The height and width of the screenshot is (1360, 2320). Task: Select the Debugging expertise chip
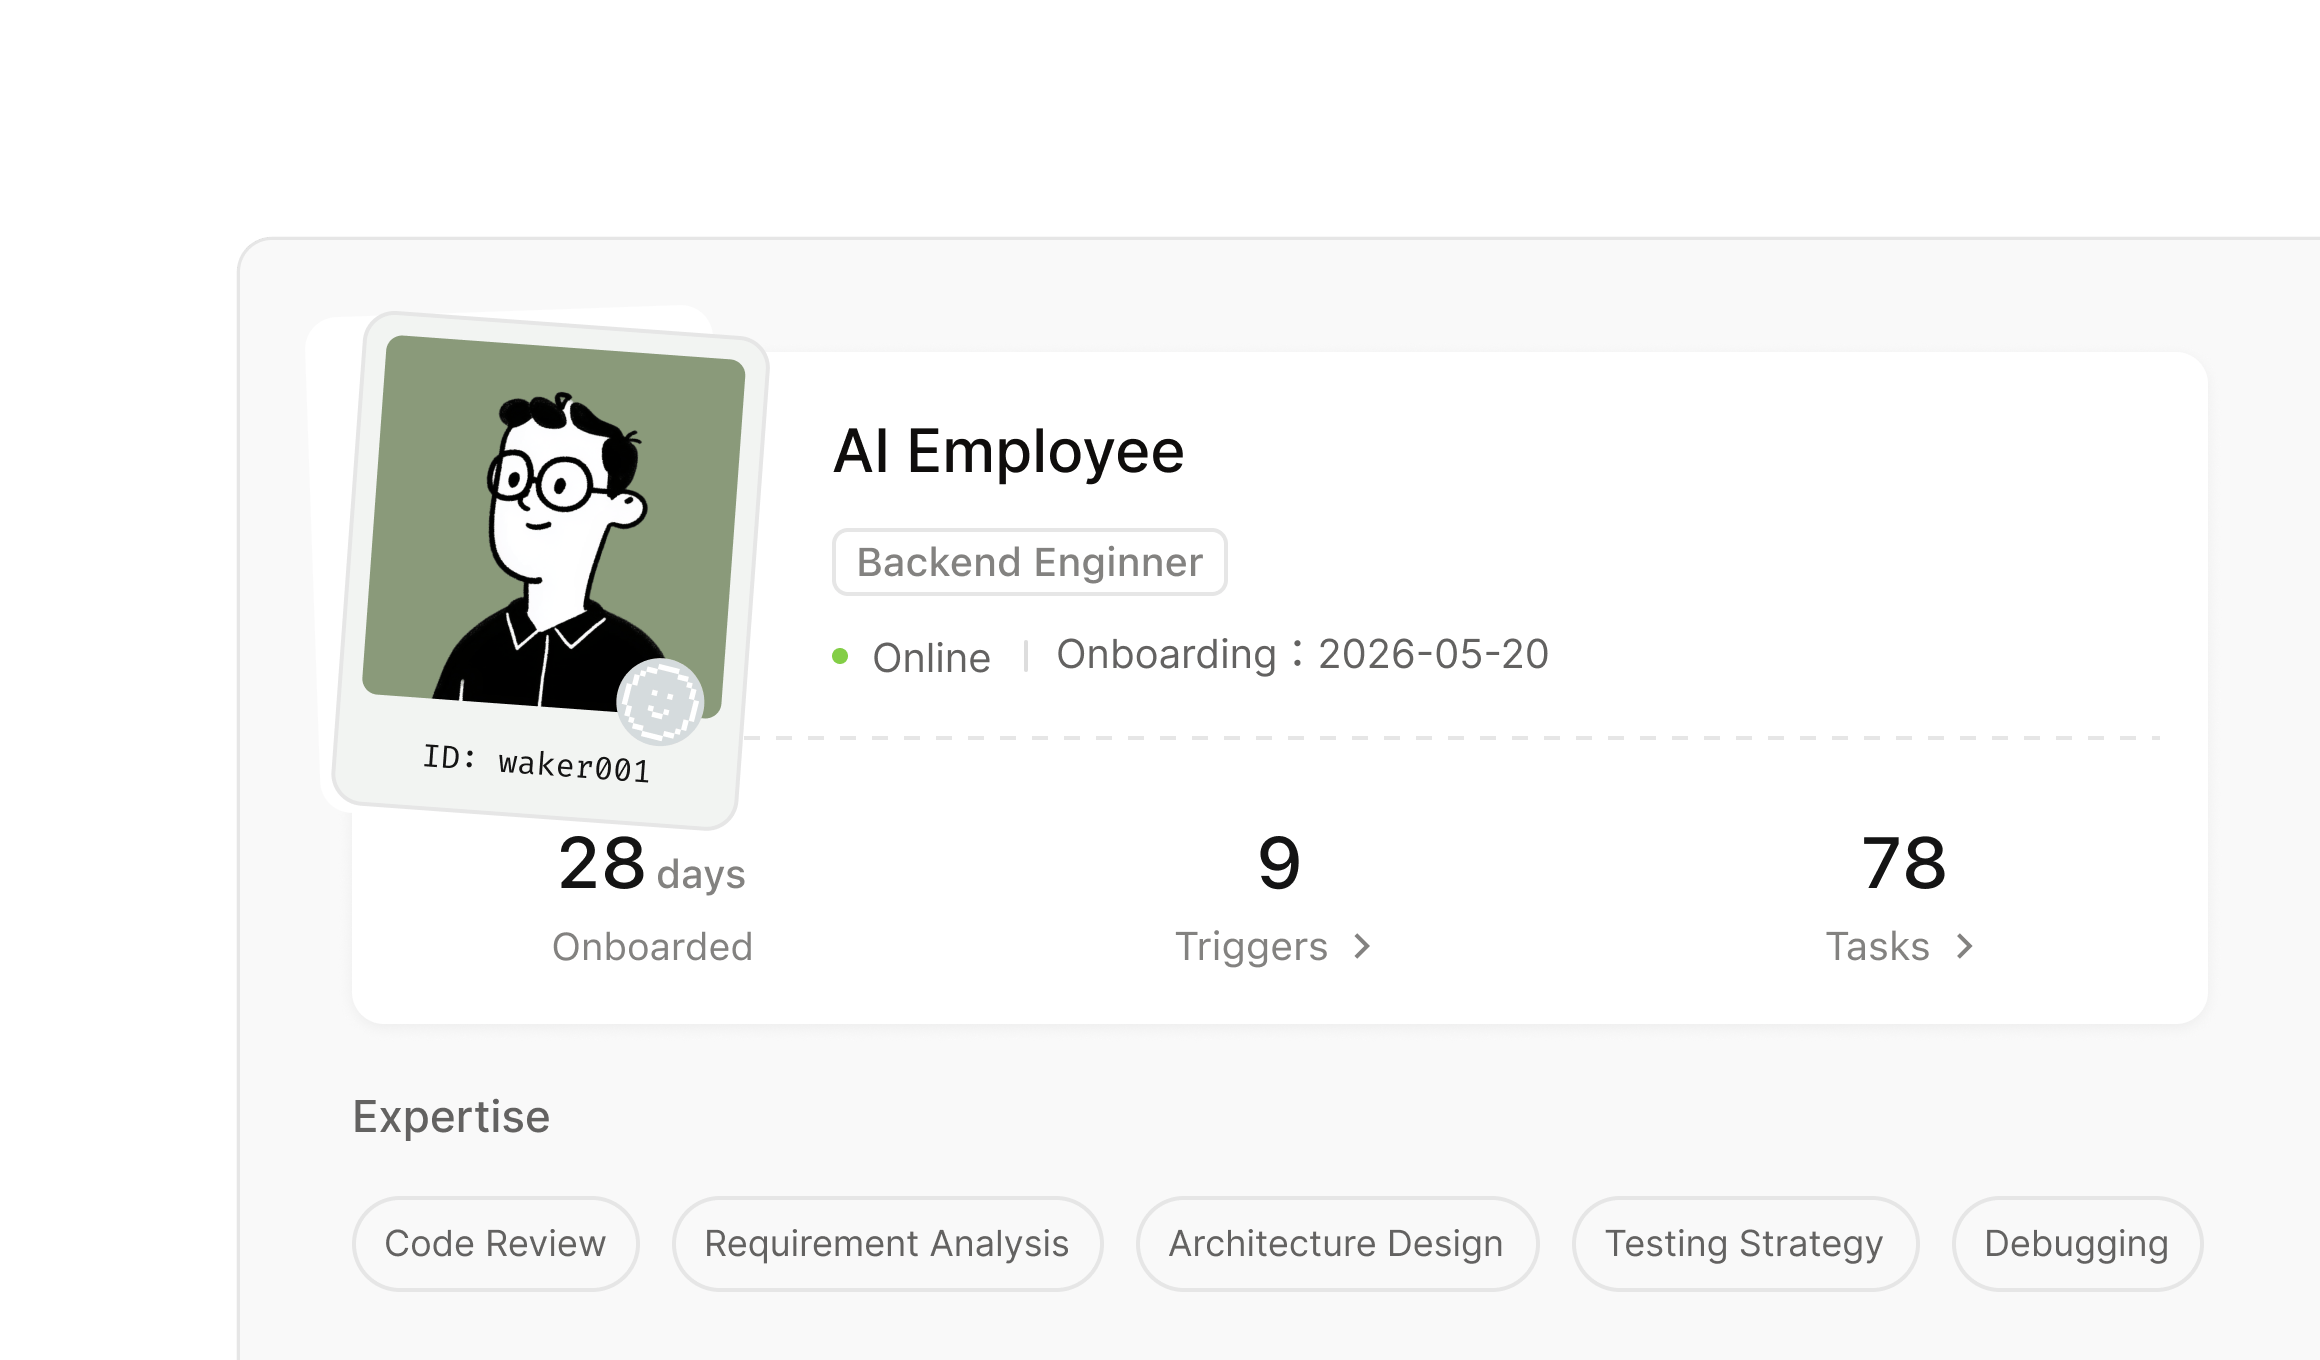coord(2076,1243)
